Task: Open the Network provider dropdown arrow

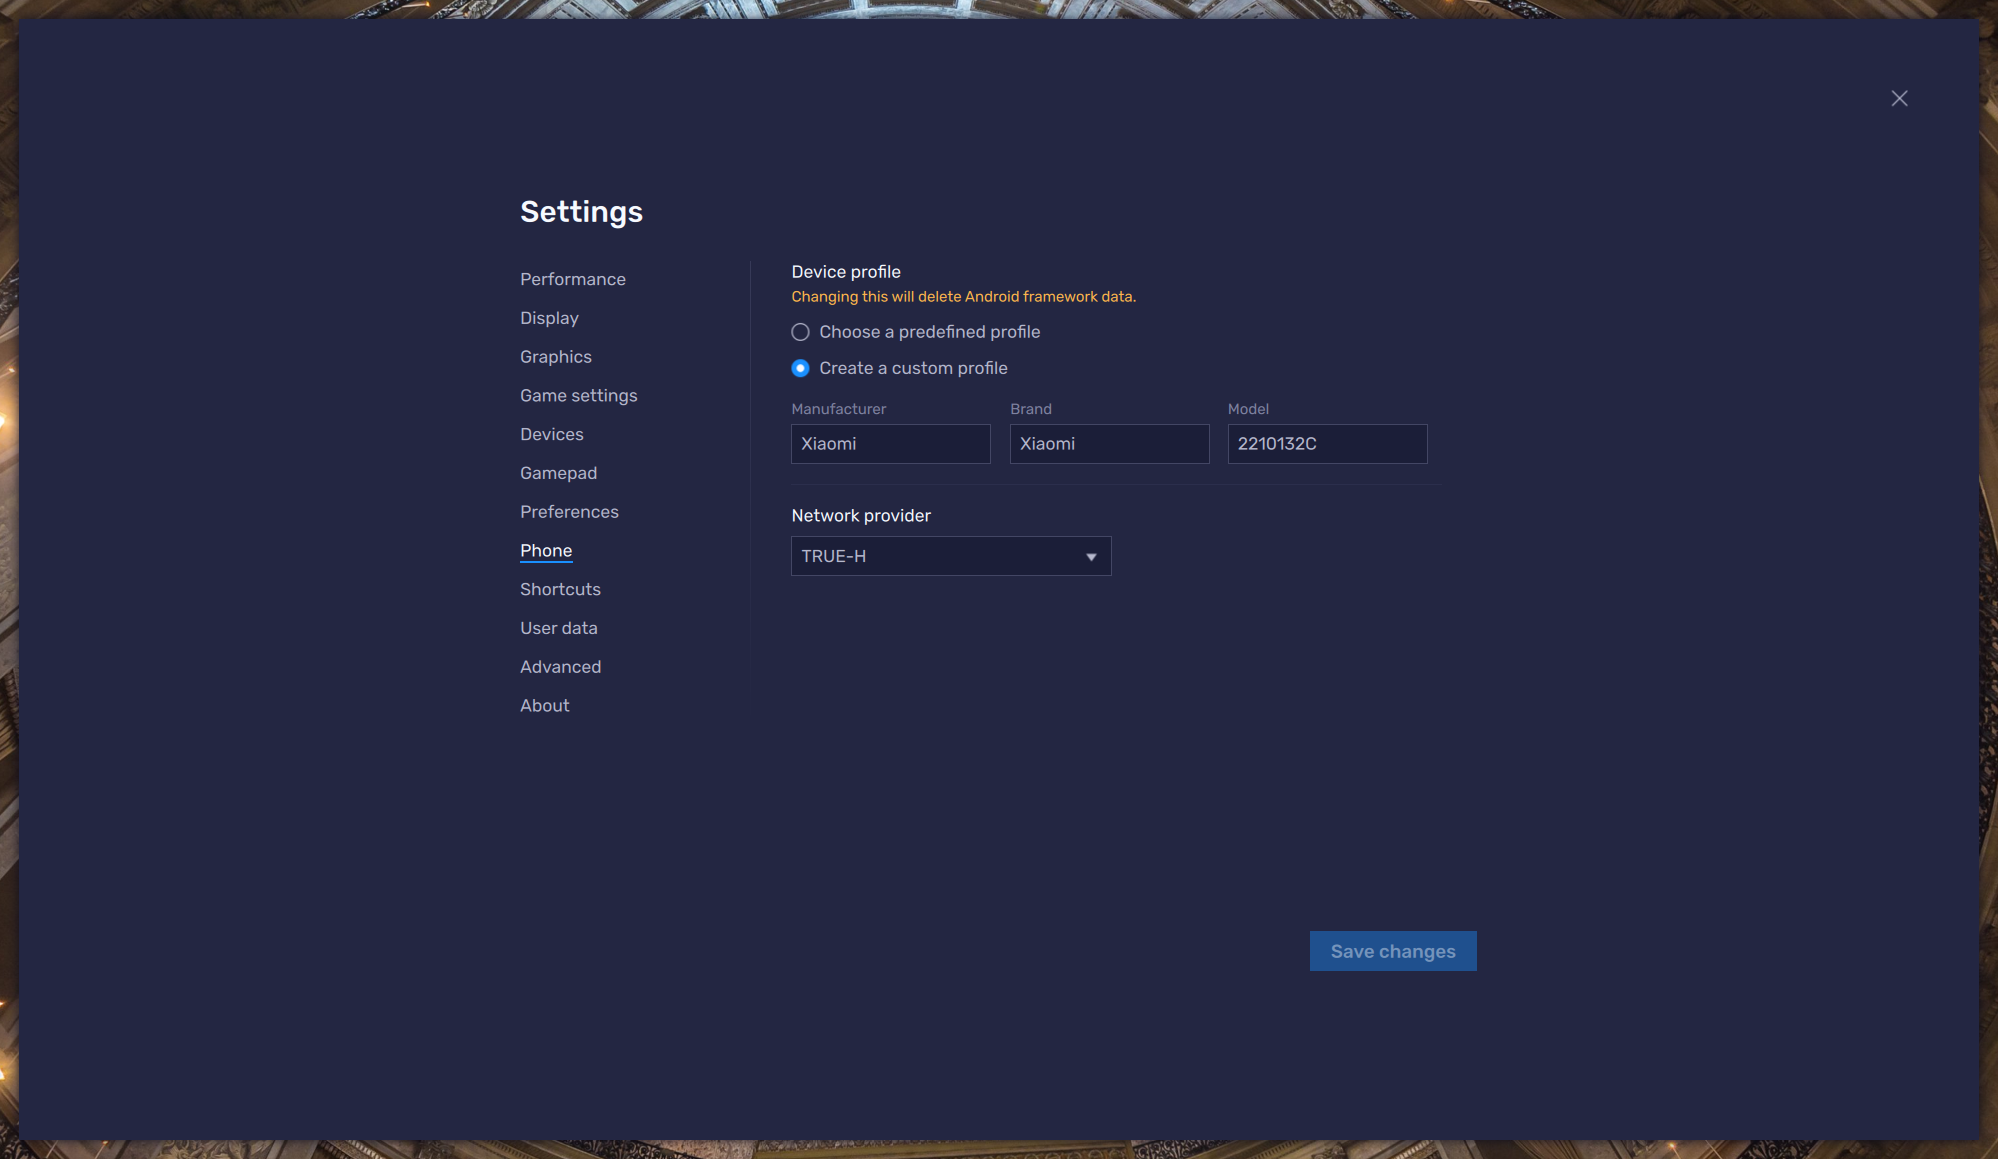Action: point(1091,557)
